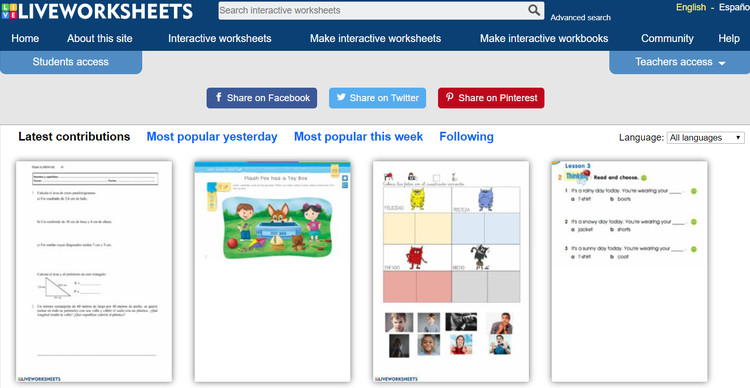Viewport: 750px width, 388px height.
Task: Open the Students access panel
Action: click(x=71, y=62)
